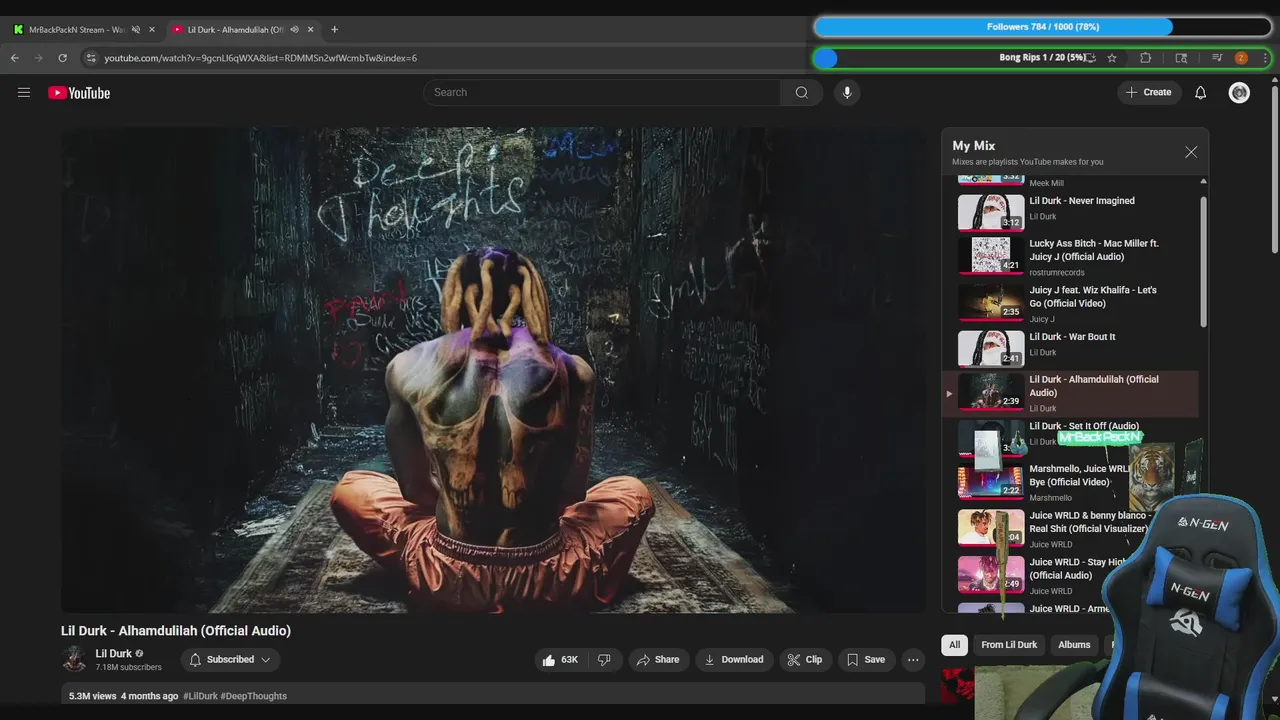Download the video

[x=734, y=660]
